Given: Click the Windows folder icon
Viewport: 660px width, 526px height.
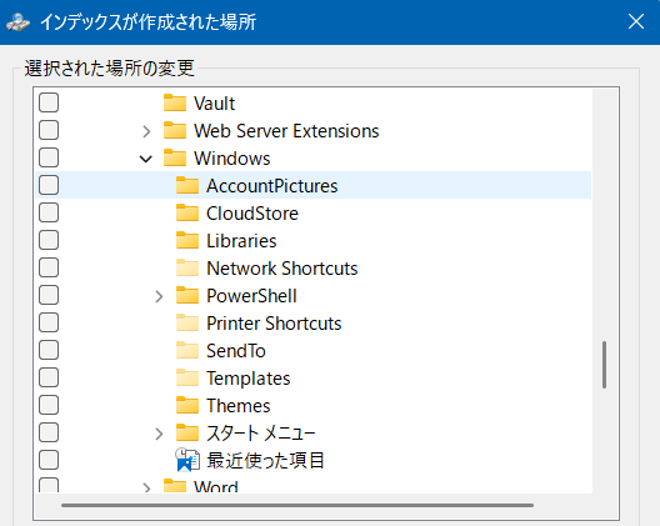Looking at the screenshot, I should coord(175,158).
